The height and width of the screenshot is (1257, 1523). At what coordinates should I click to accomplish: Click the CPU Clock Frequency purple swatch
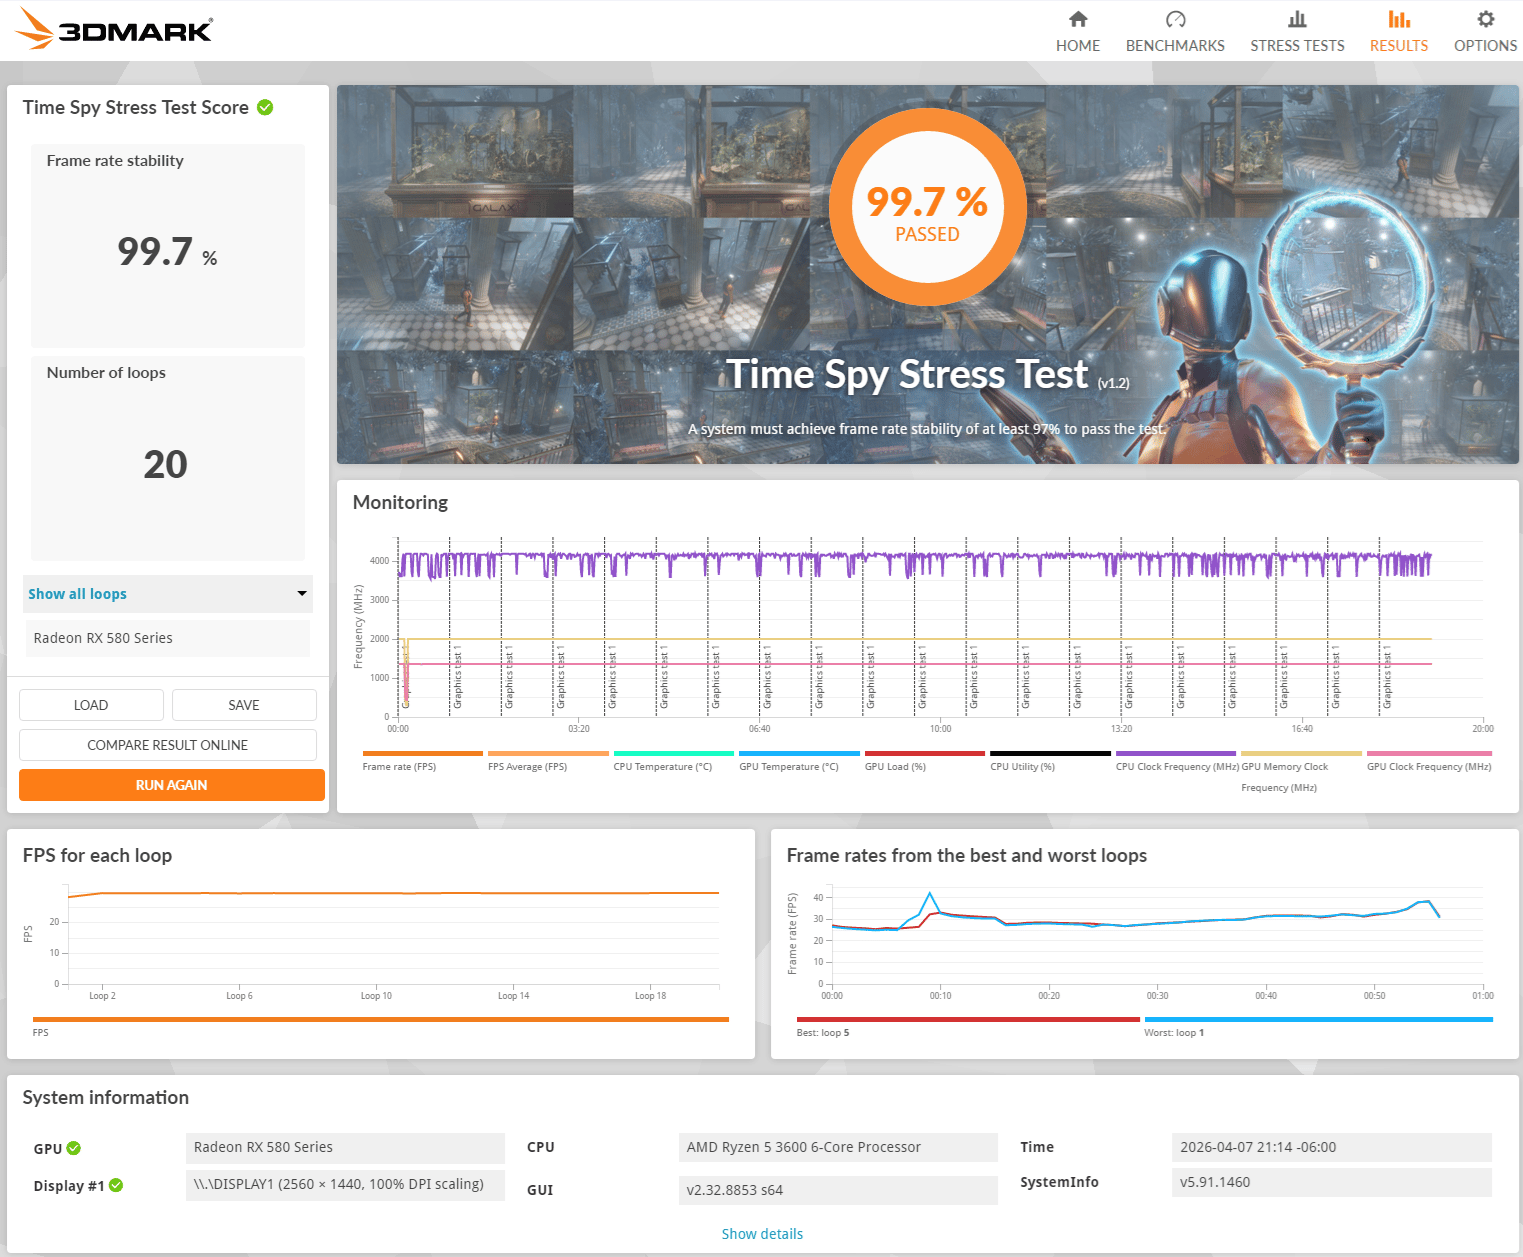coord(1176,753)
